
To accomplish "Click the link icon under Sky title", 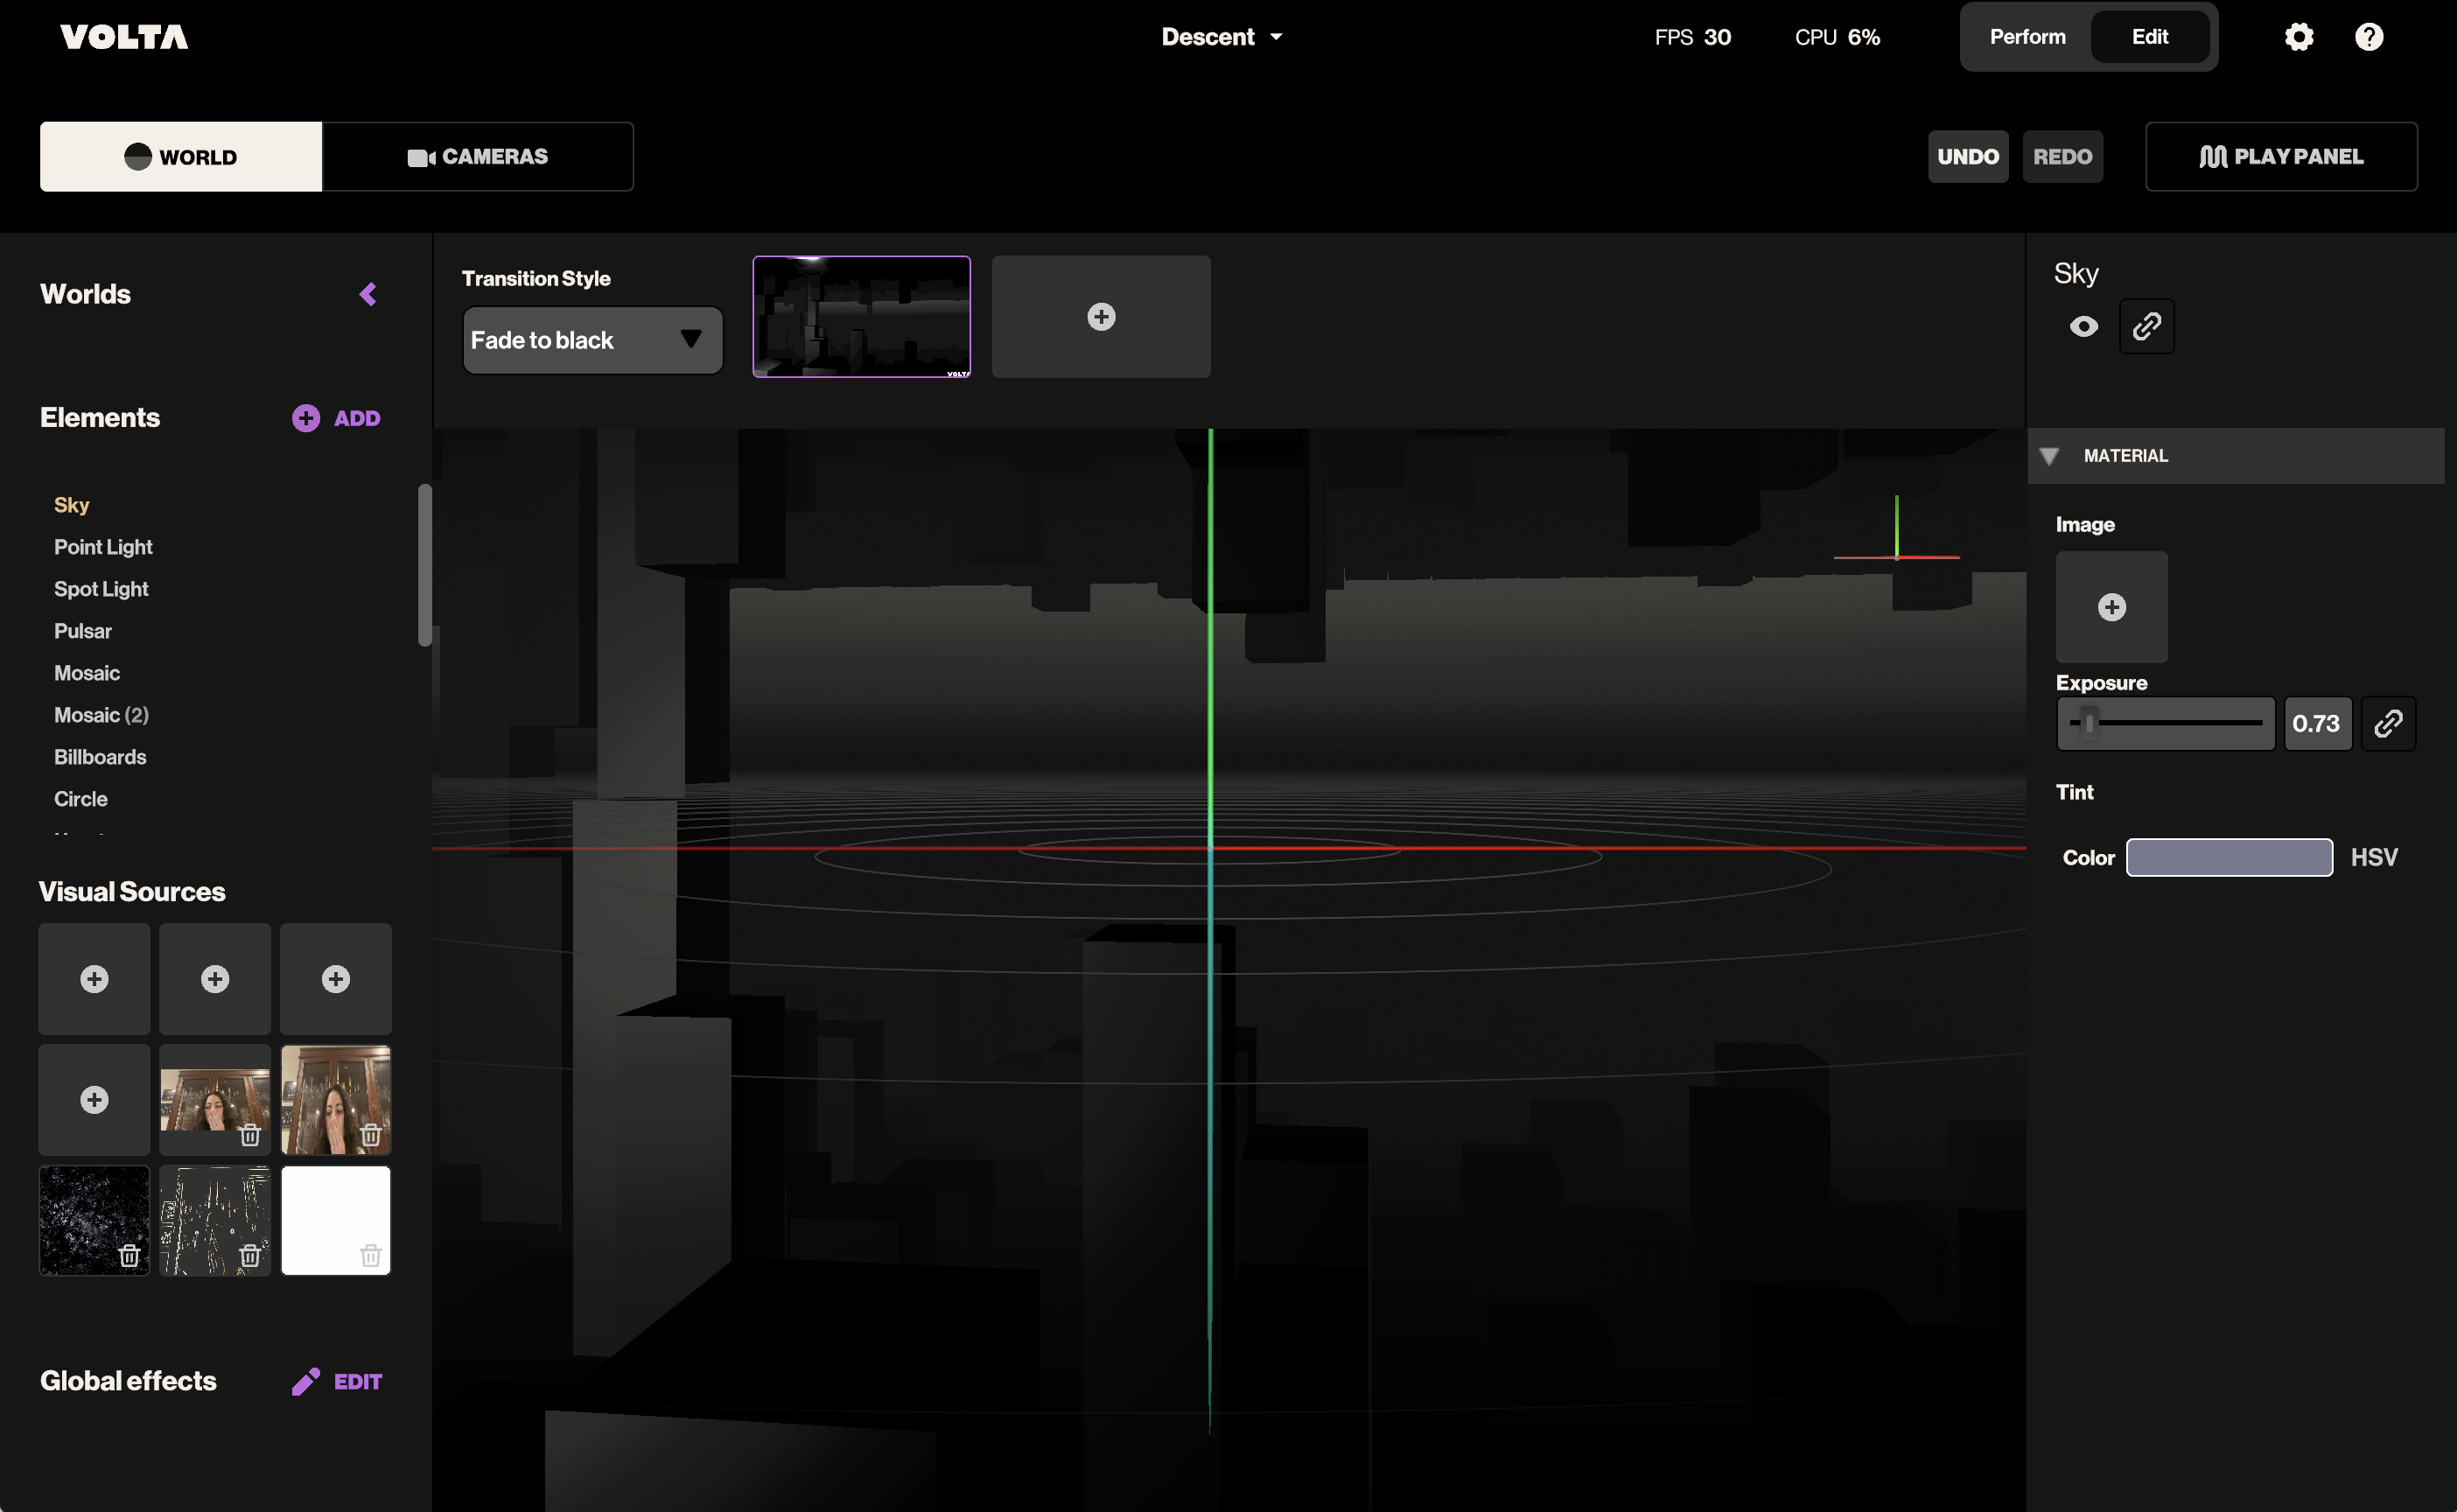I will 2146,326.
